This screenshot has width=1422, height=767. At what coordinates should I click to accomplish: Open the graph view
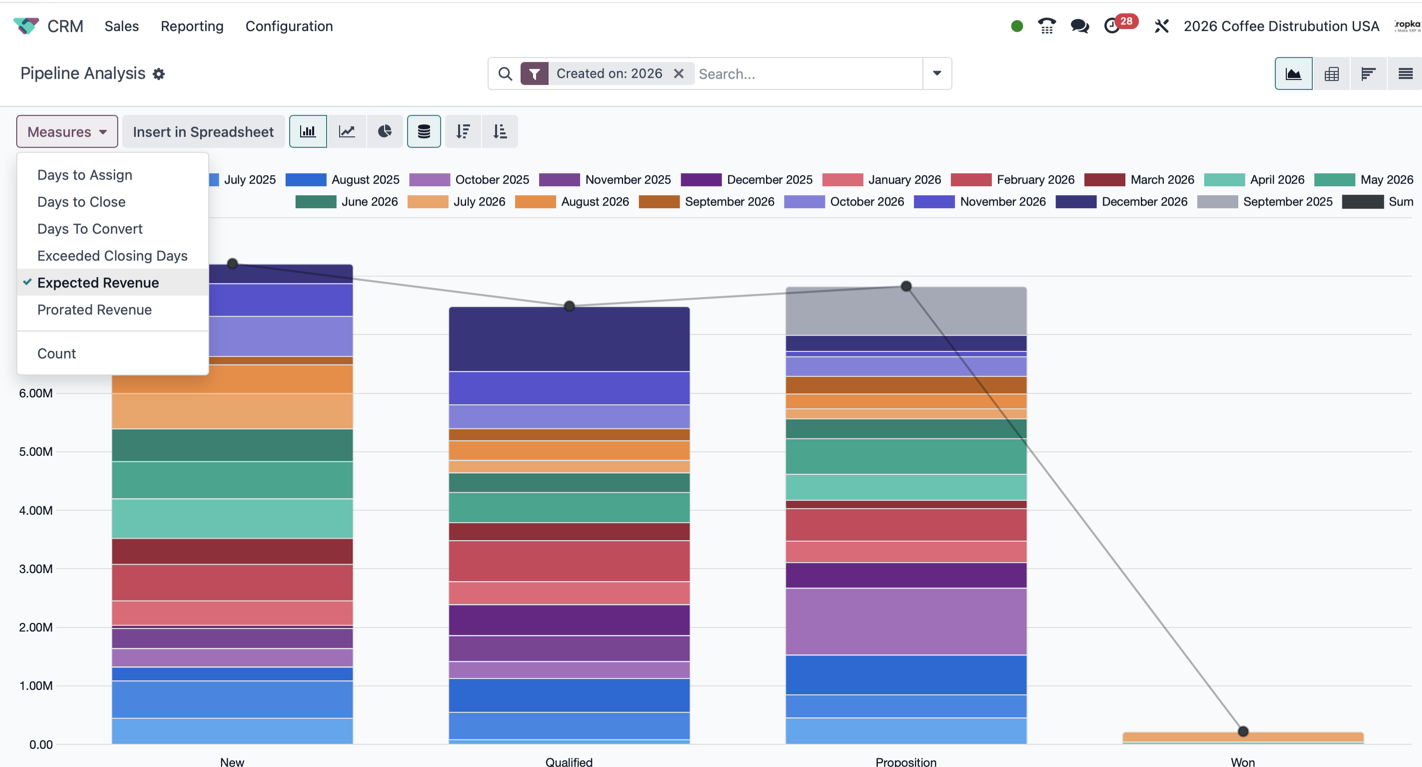[x=1293, y=73]
